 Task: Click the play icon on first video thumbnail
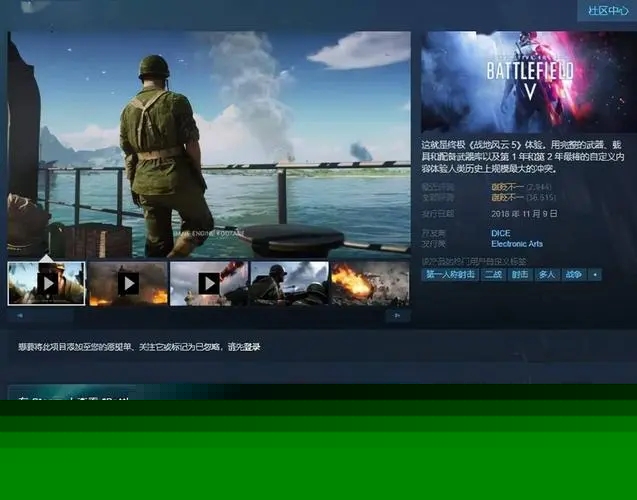[x=48, y=284]
